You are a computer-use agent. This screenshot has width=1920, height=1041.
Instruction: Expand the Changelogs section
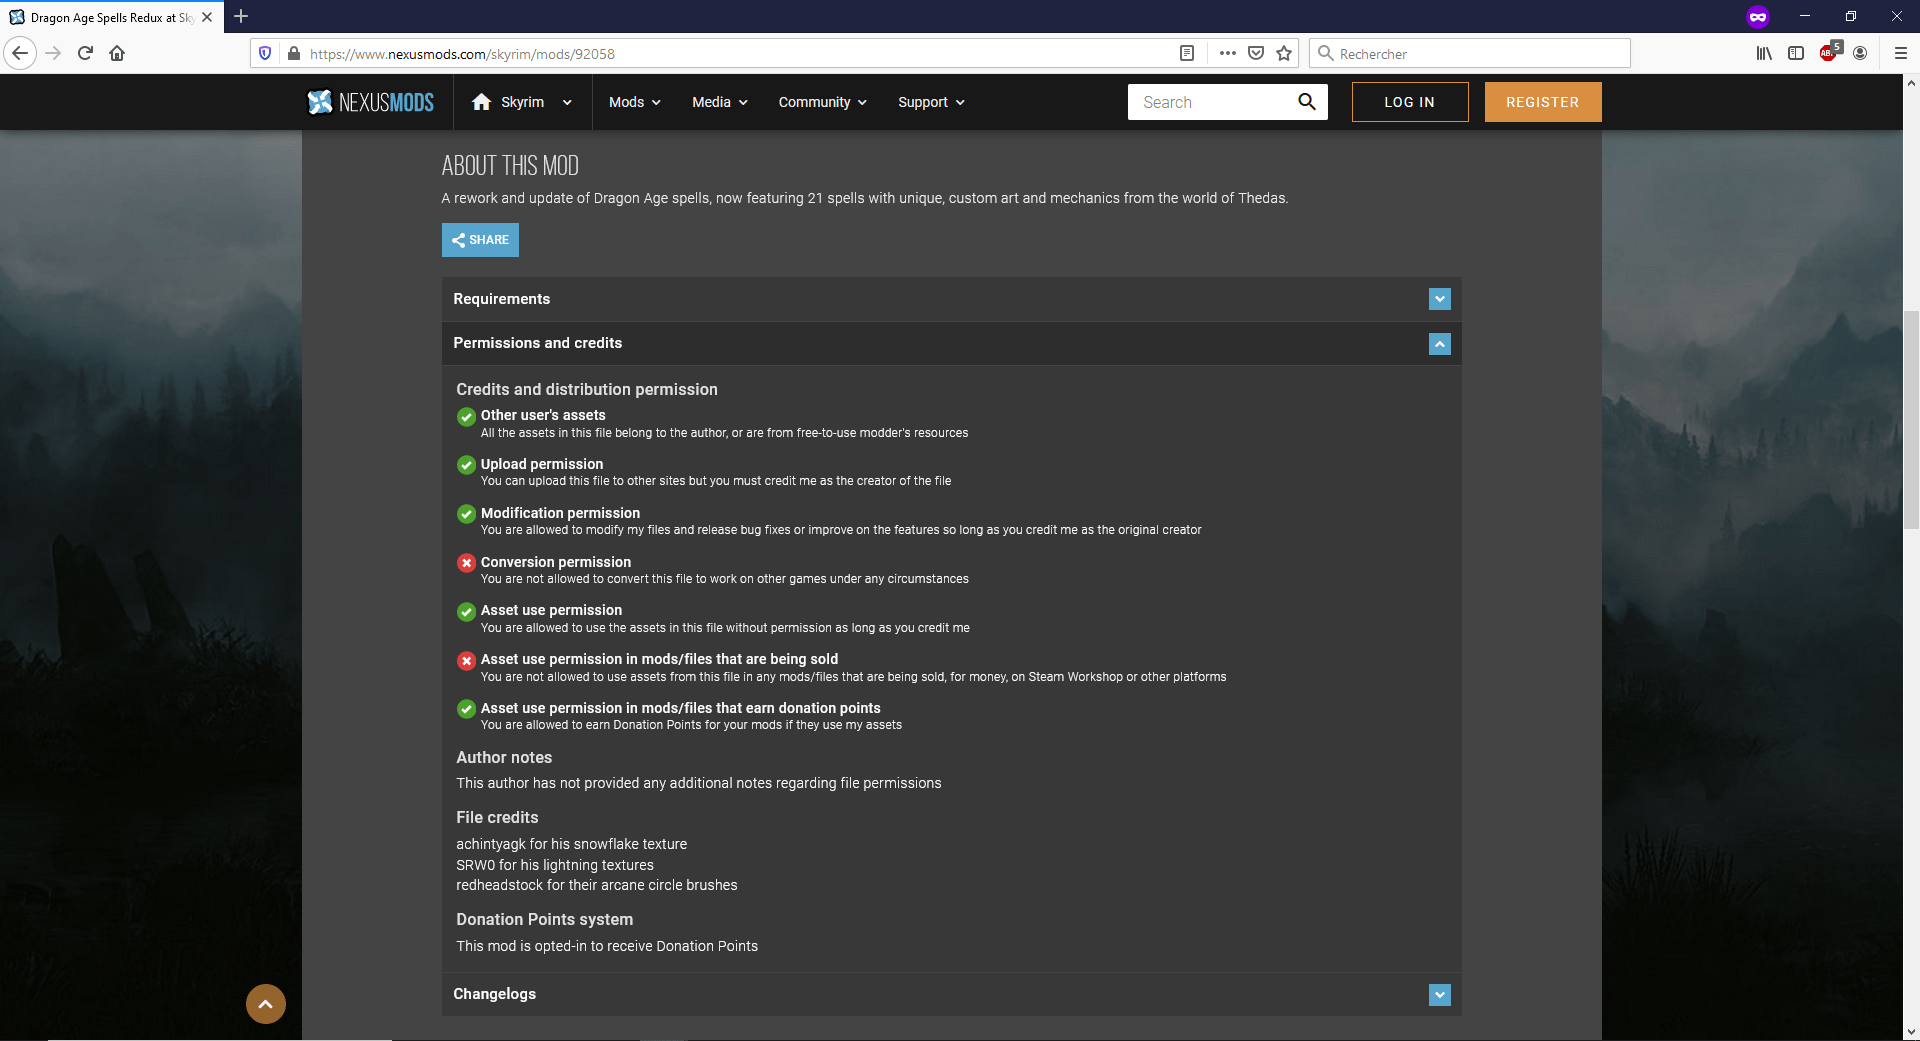pos(1439,995)
